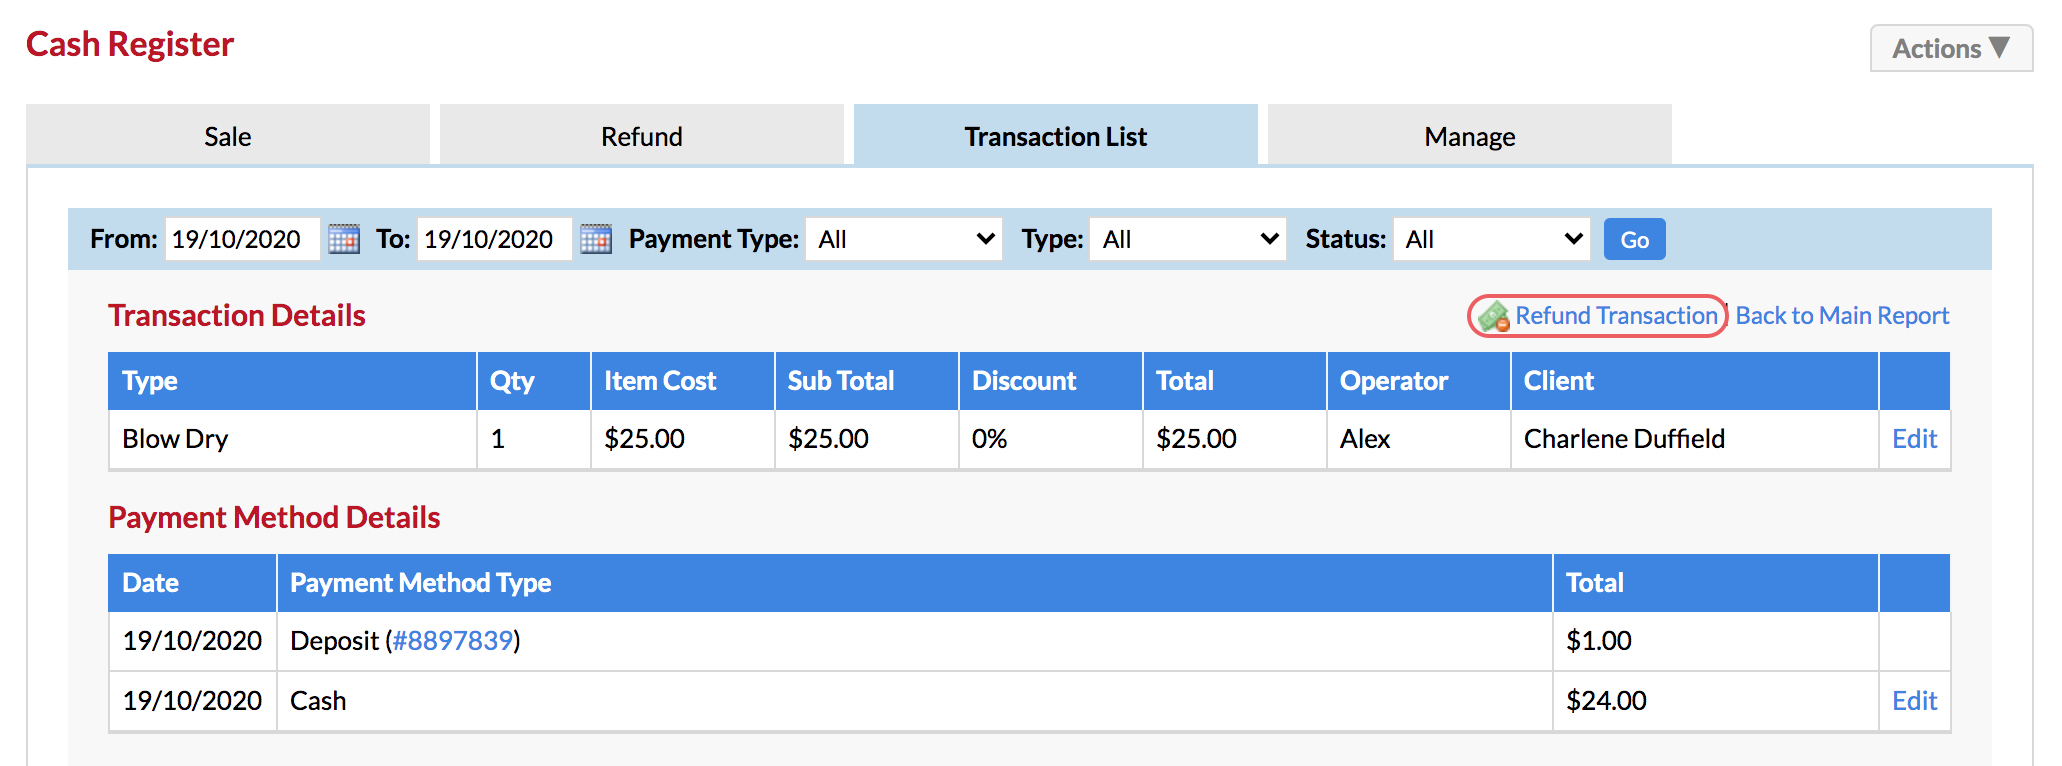Click the Date column header
Screen dimensions: 2062x766
[192, 583]
